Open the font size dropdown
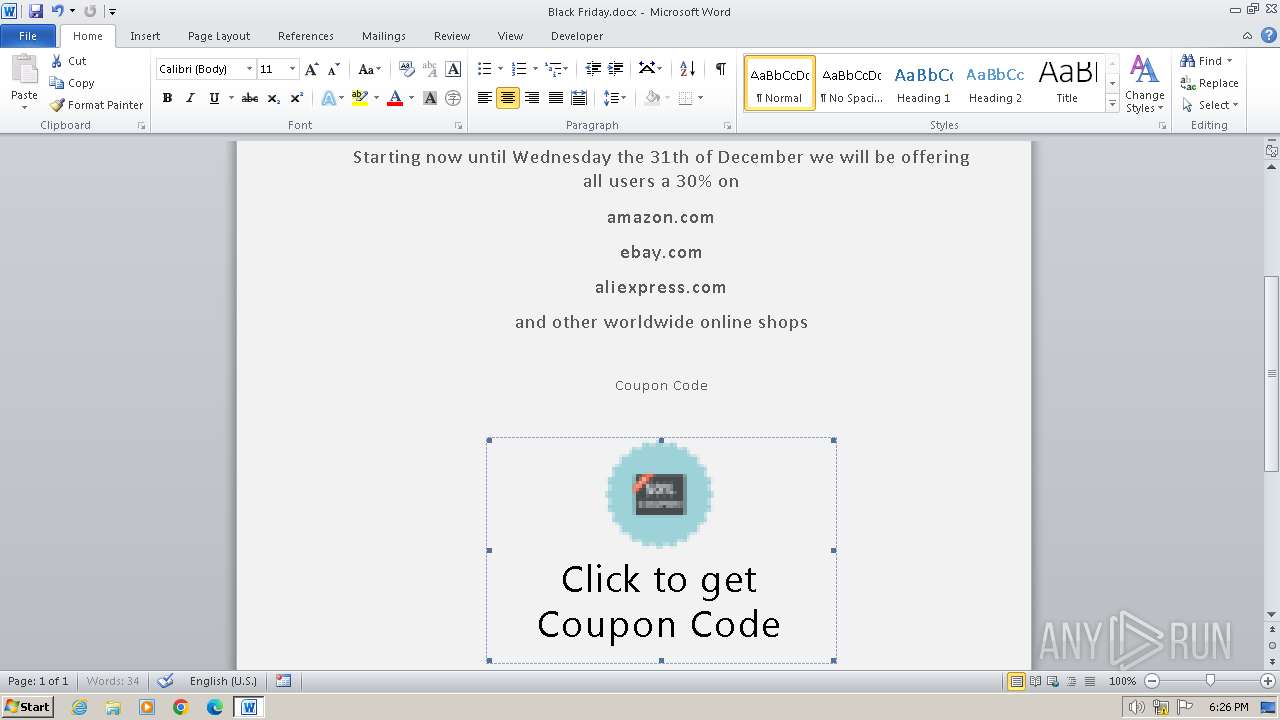1280x720 pixels. coord(292,69)
